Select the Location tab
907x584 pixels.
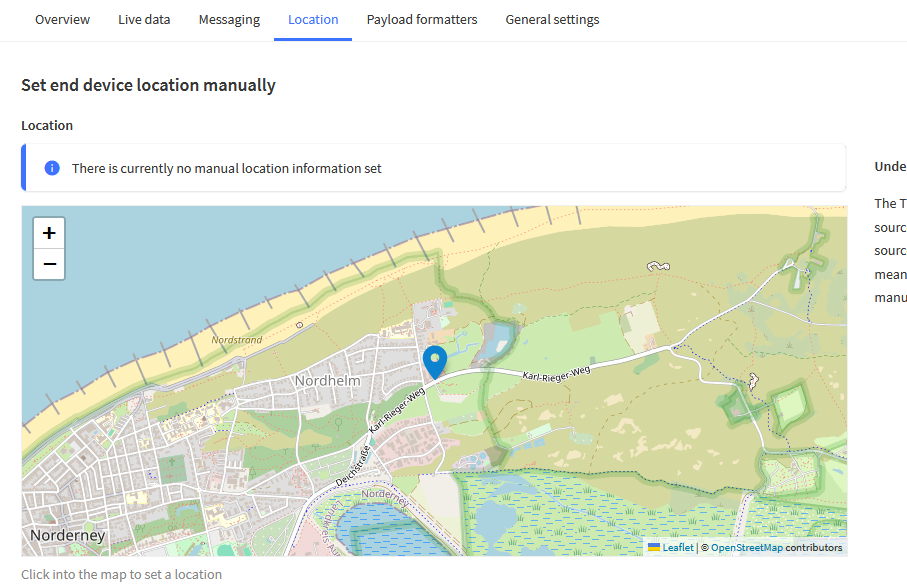313,20
